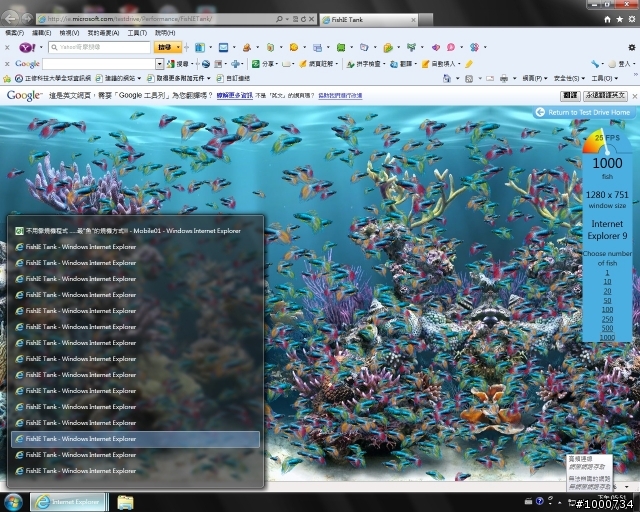Screen dimensions: 640x512
Task: Click the Windows Start orb
Action: click(13, 502)
